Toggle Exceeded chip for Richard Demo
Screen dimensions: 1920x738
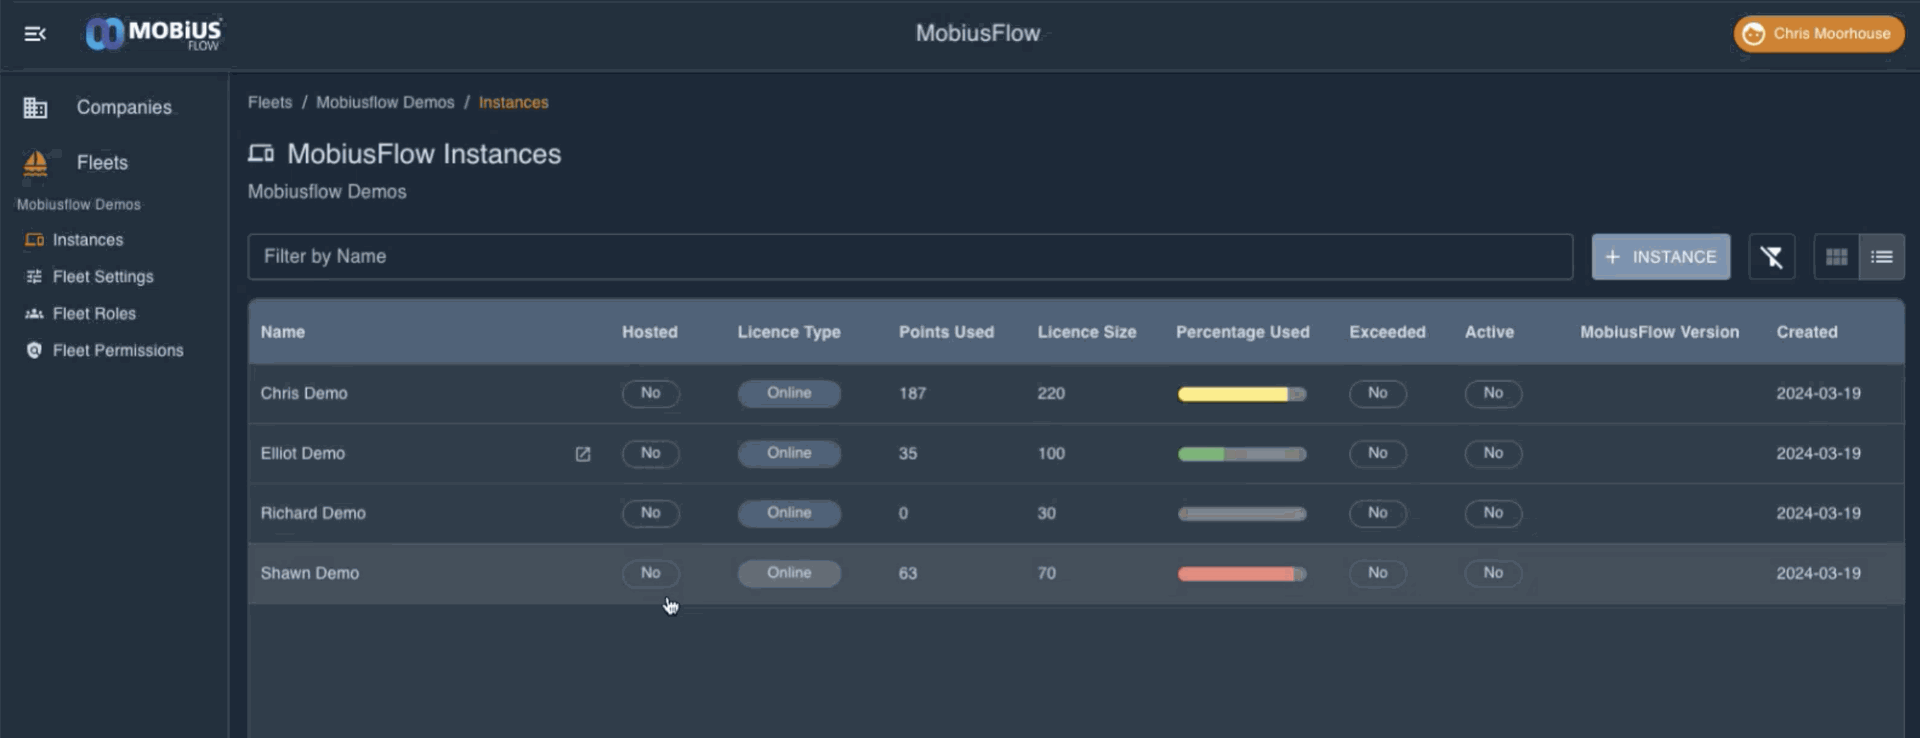pos(1377,513)
